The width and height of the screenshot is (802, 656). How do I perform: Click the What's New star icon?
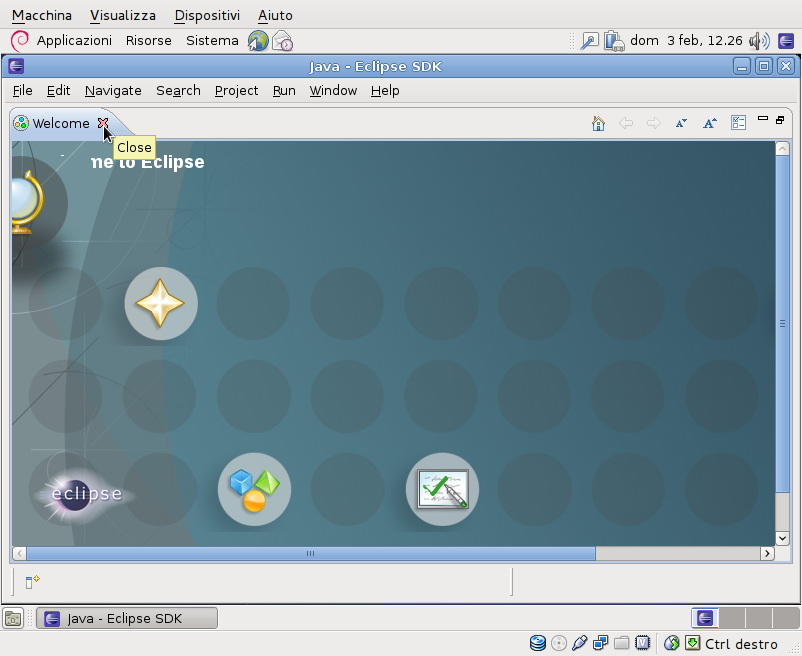coord(161,303)
